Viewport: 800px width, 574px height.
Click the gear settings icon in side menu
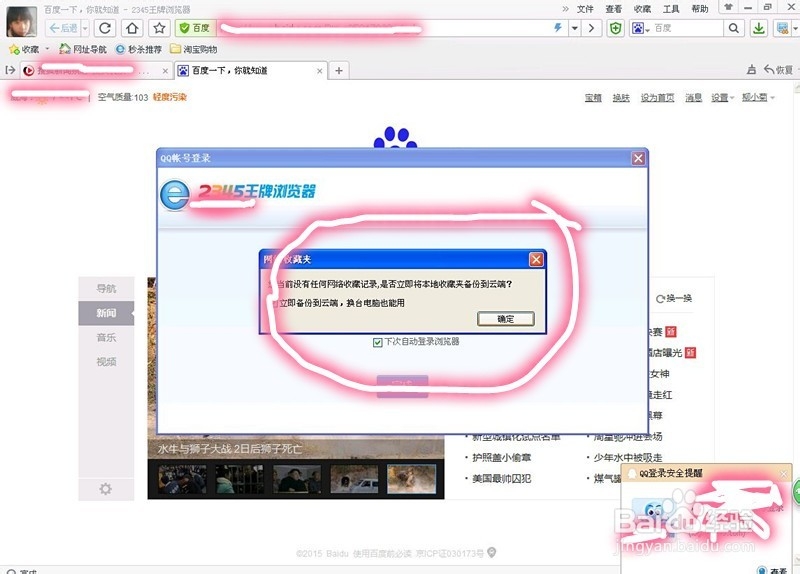[x=106, y=489]
